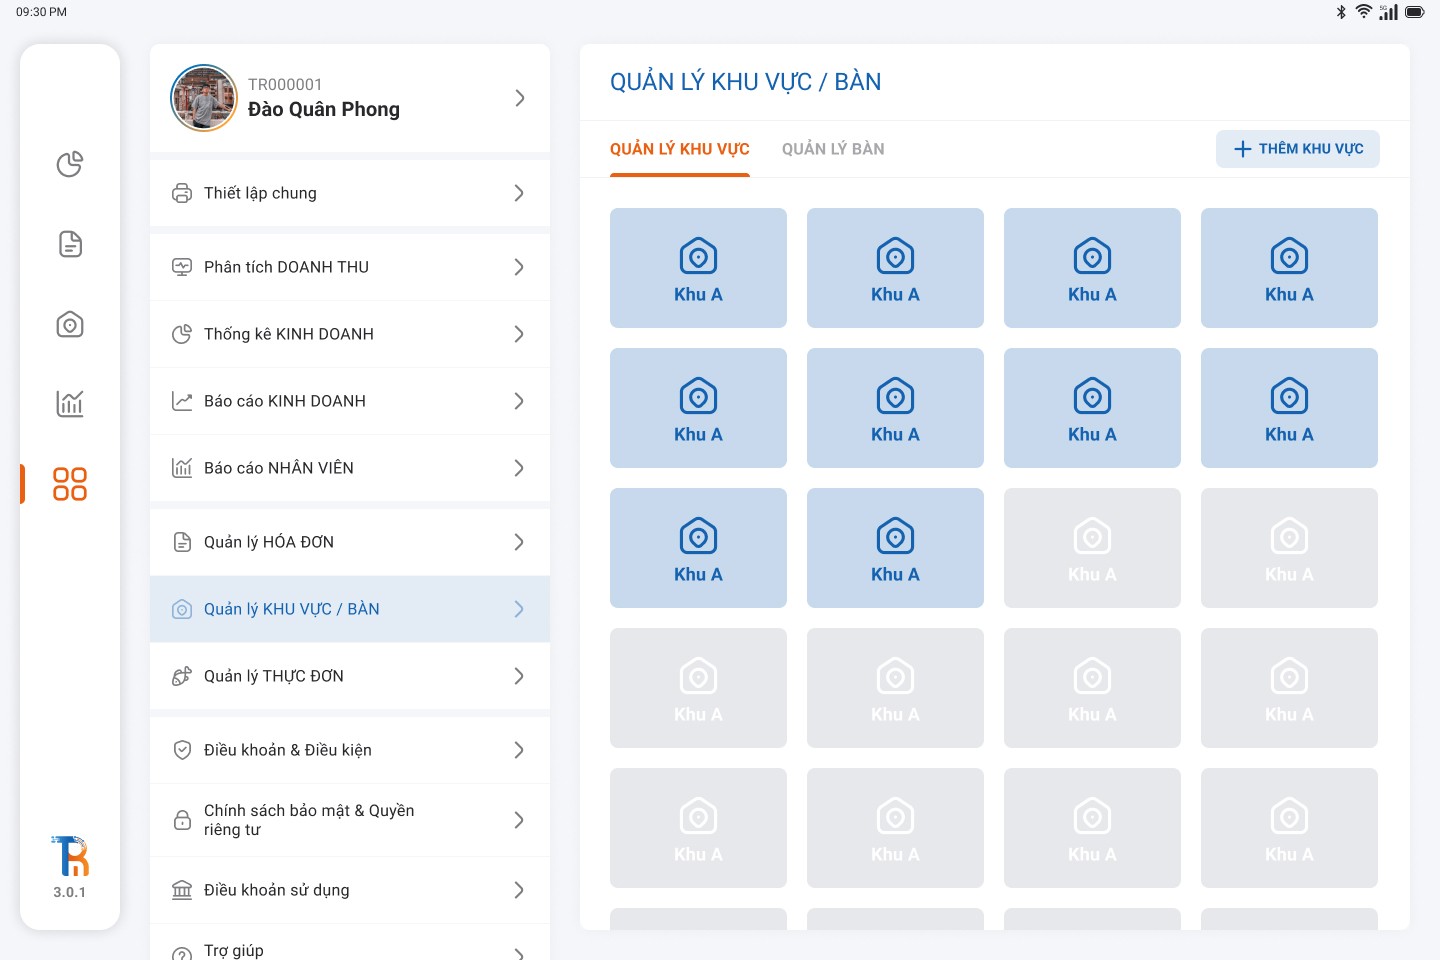Click the invoice icon beside Quản lý HÓA ĐƠN
Screen dimensions: 1440x960
point(182,542)
